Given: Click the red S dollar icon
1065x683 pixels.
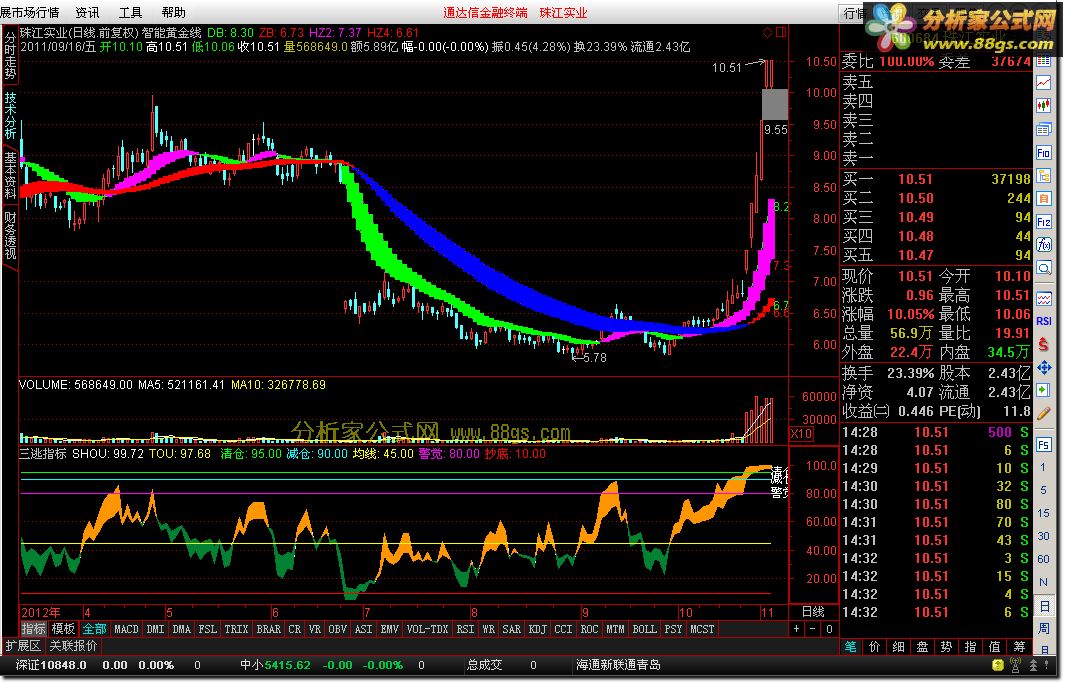Looking at the screenshot, I should 1043,344.
